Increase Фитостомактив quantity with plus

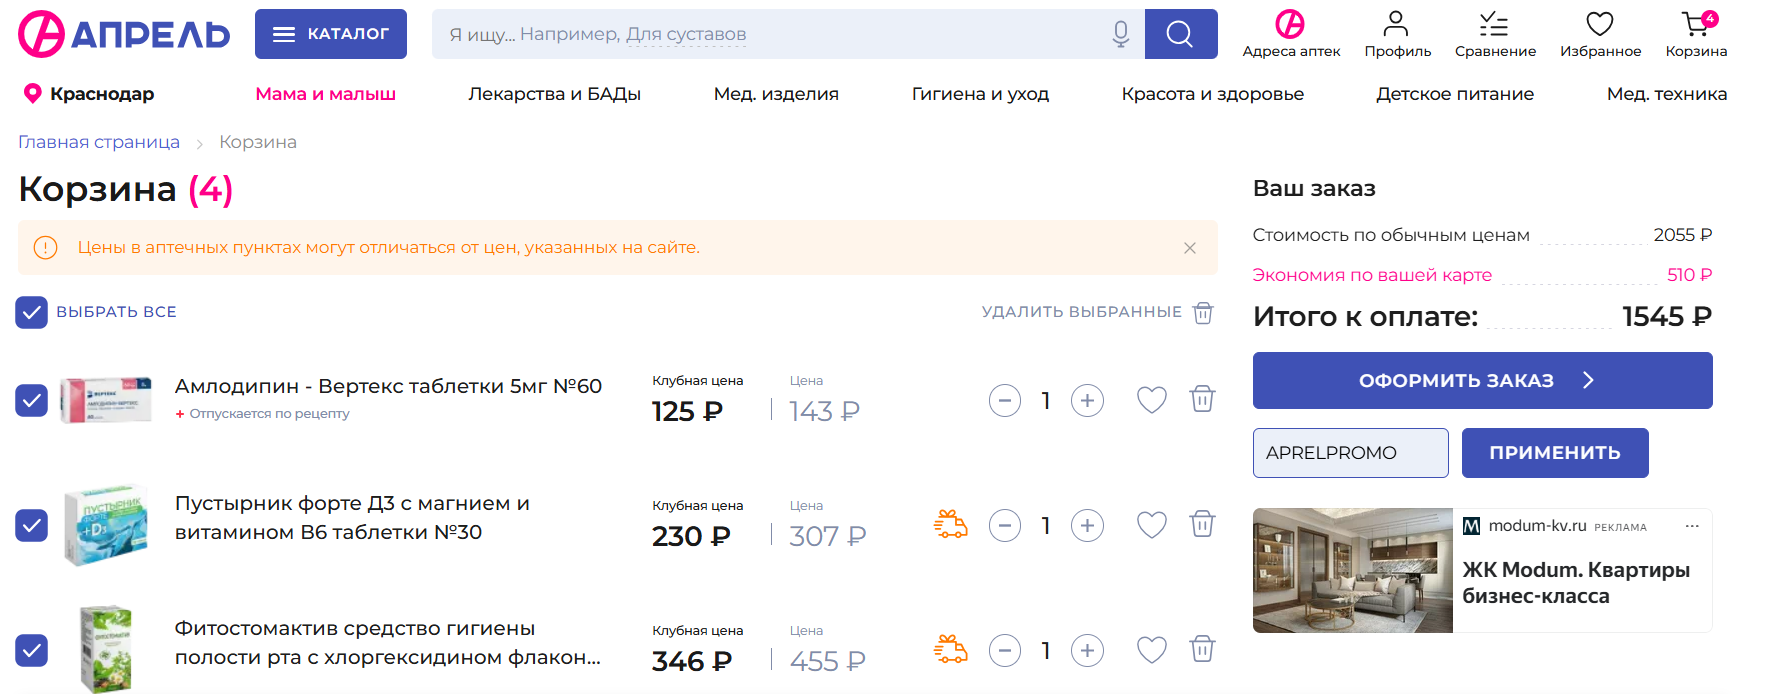pos(1087,650)
